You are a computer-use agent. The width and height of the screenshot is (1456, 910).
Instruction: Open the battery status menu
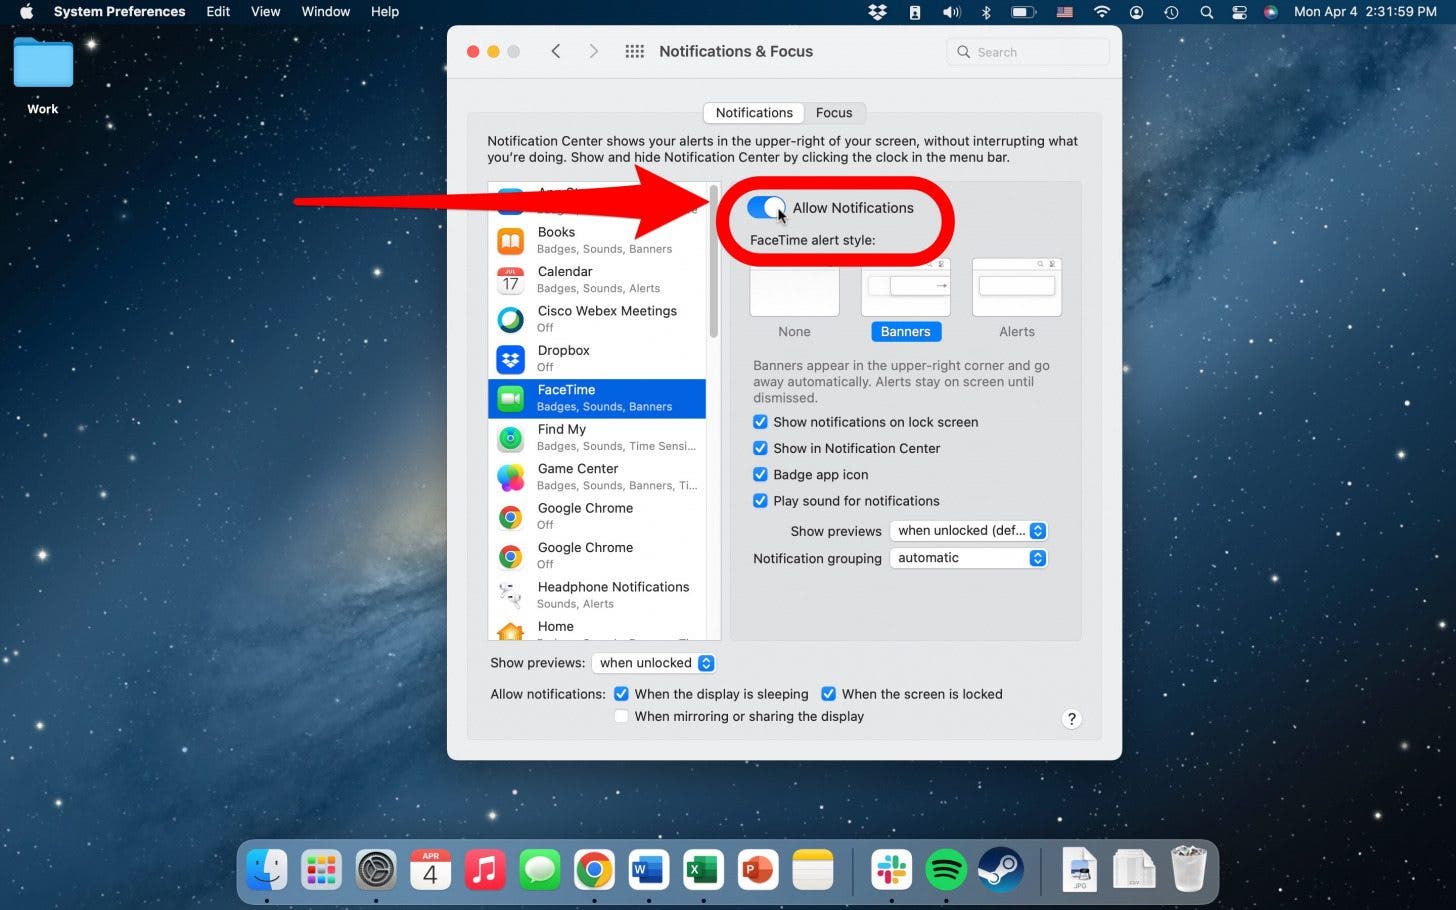[x=1022, y=12]
